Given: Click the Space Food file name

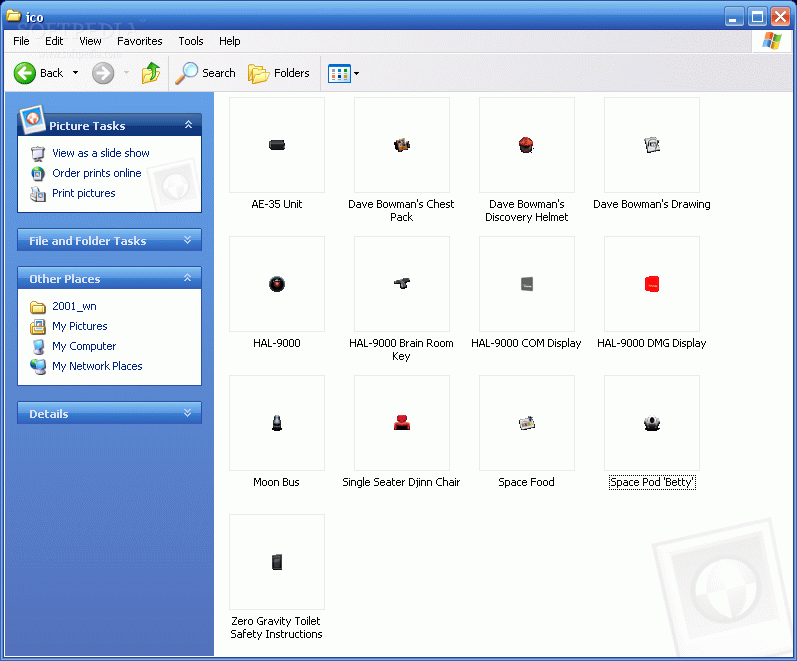Looking at the screenshot, I should coord(527,482).
